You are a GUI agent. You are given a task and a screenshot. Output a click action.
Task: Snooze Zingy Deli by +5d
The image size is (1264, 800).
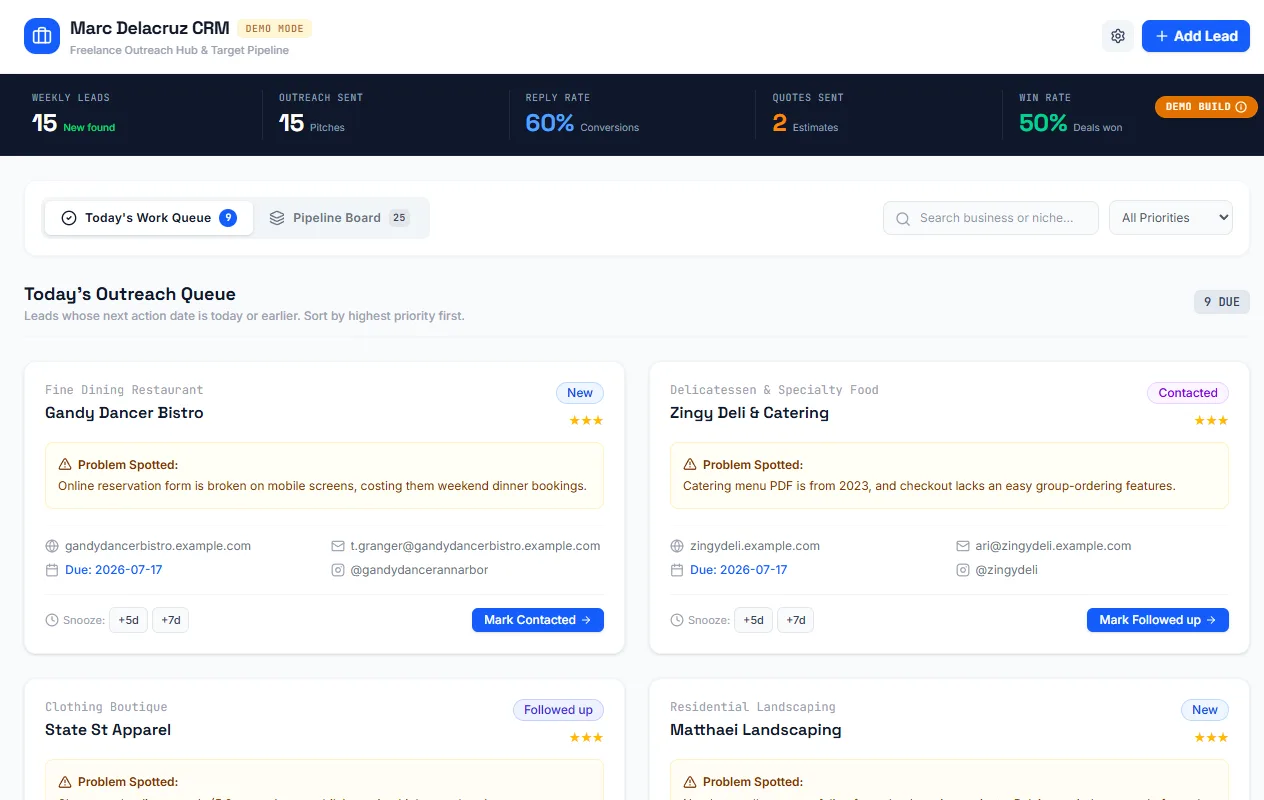(753, 620)
